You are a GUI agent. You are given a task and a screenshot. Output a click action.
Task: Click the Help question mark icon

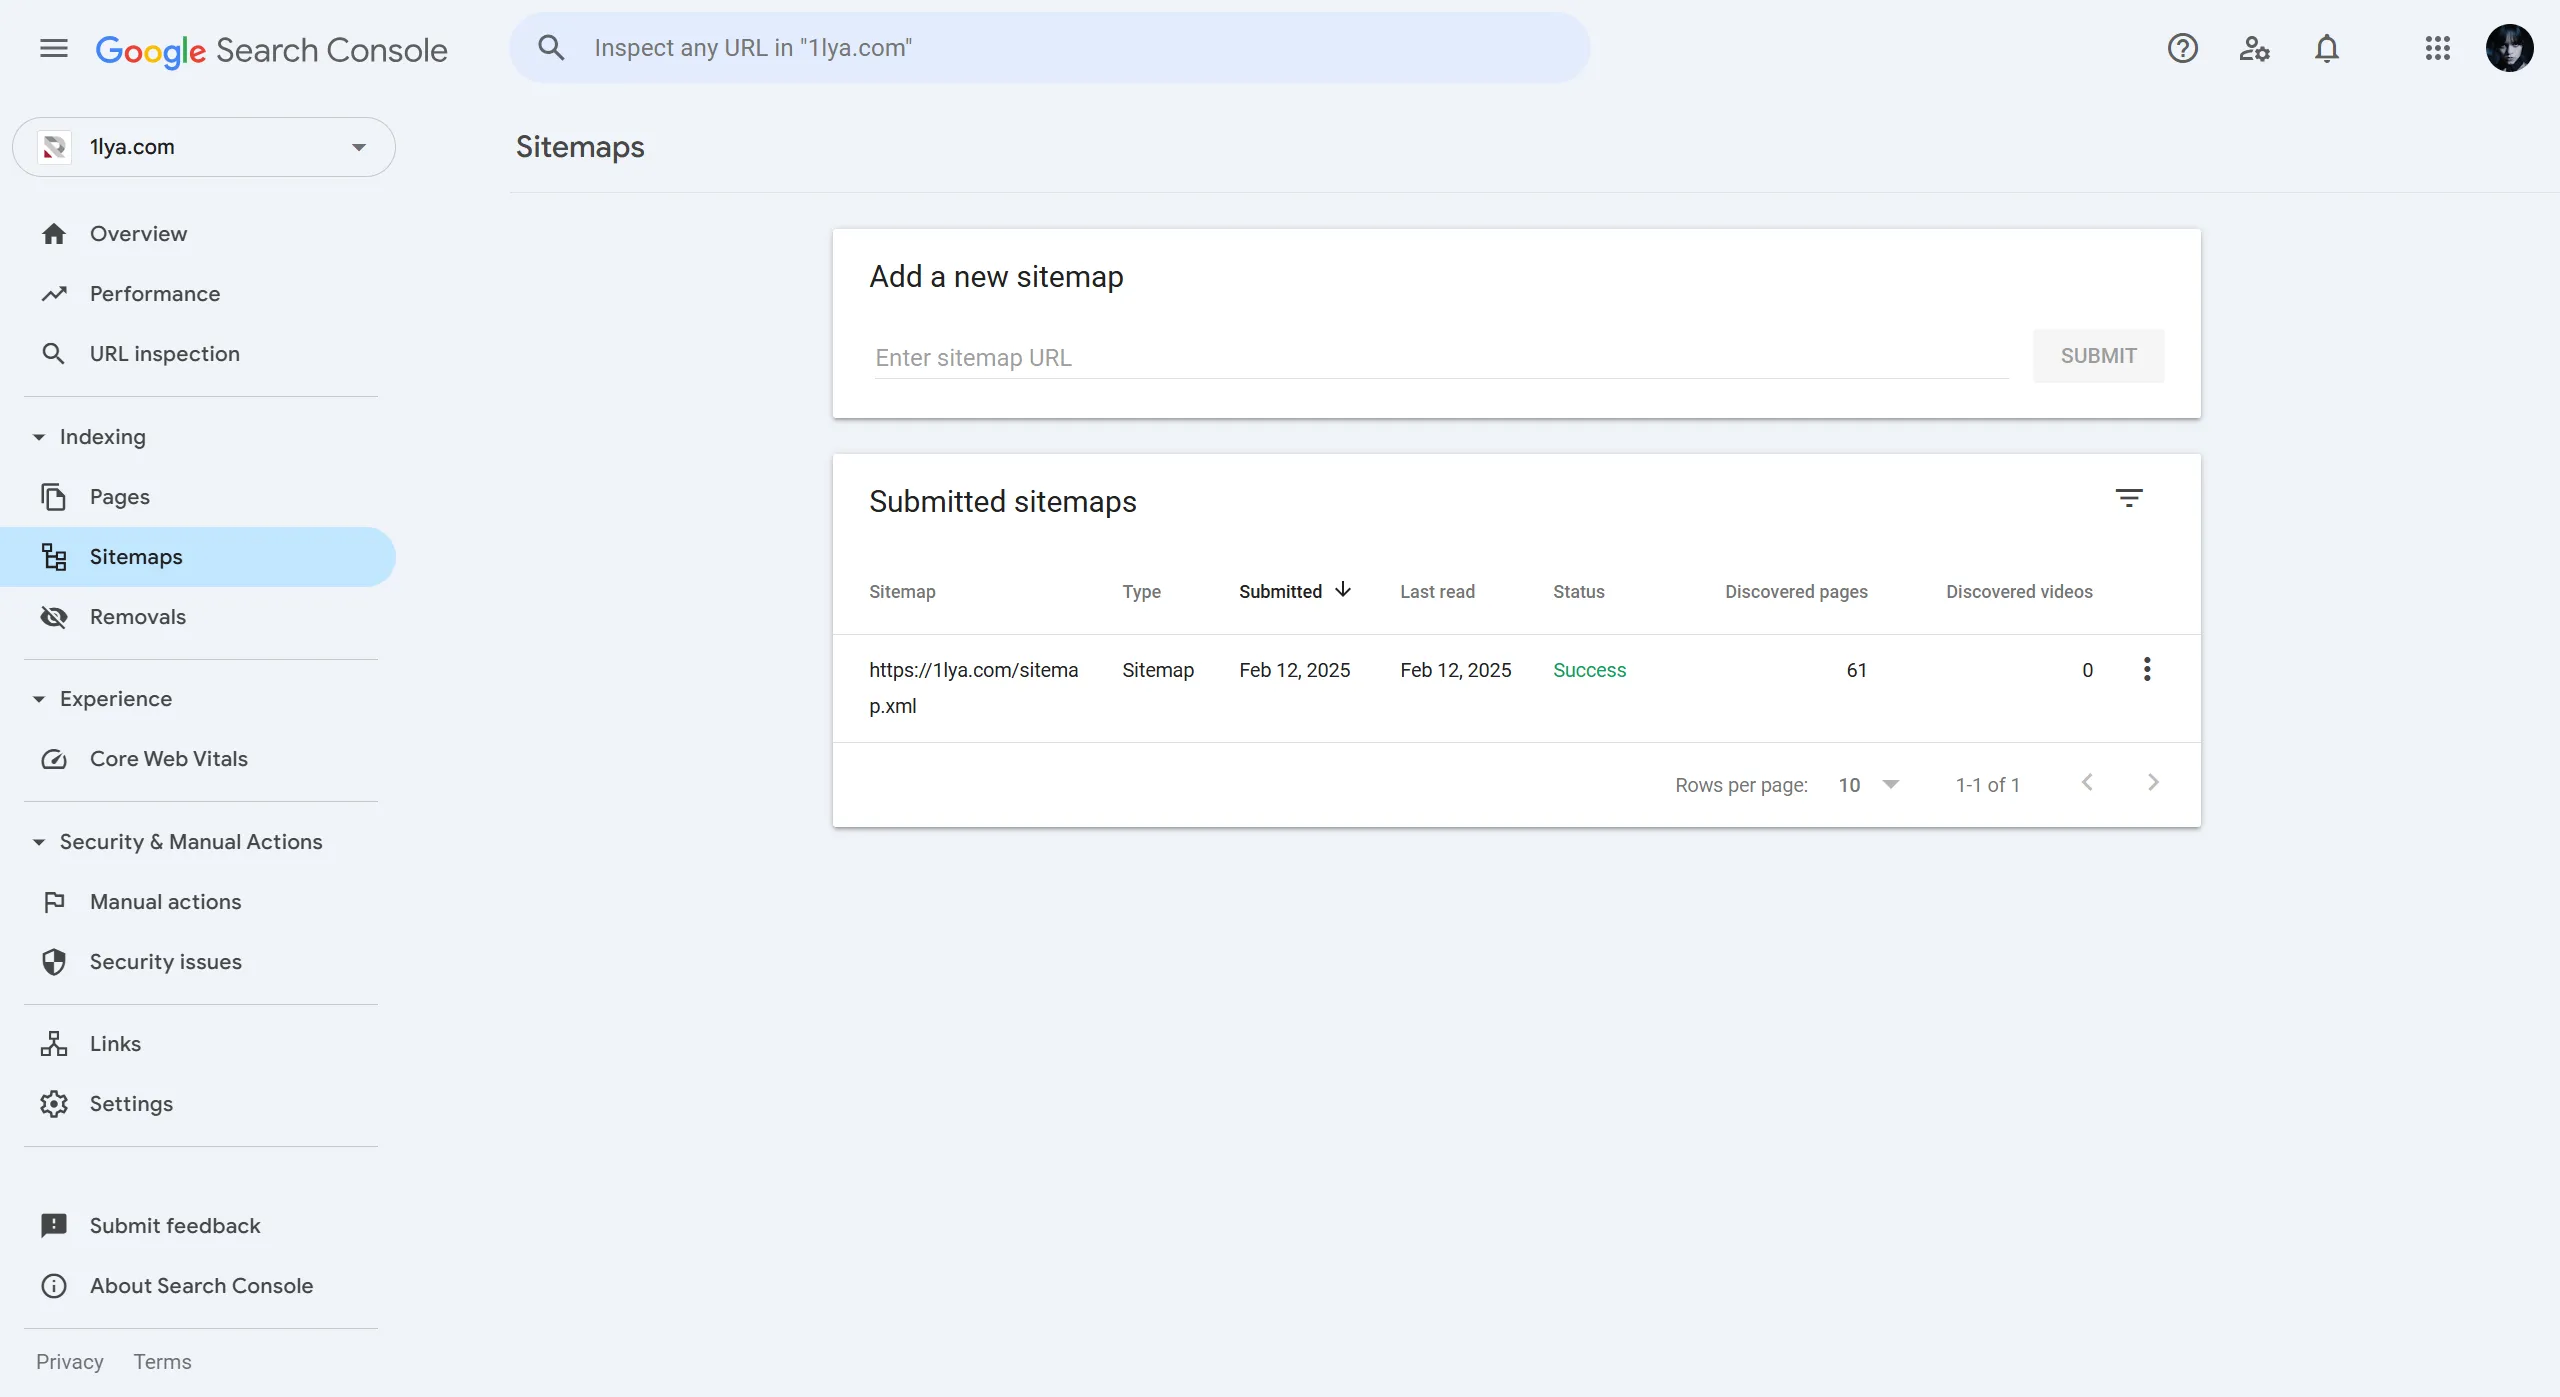[2182, 48]
